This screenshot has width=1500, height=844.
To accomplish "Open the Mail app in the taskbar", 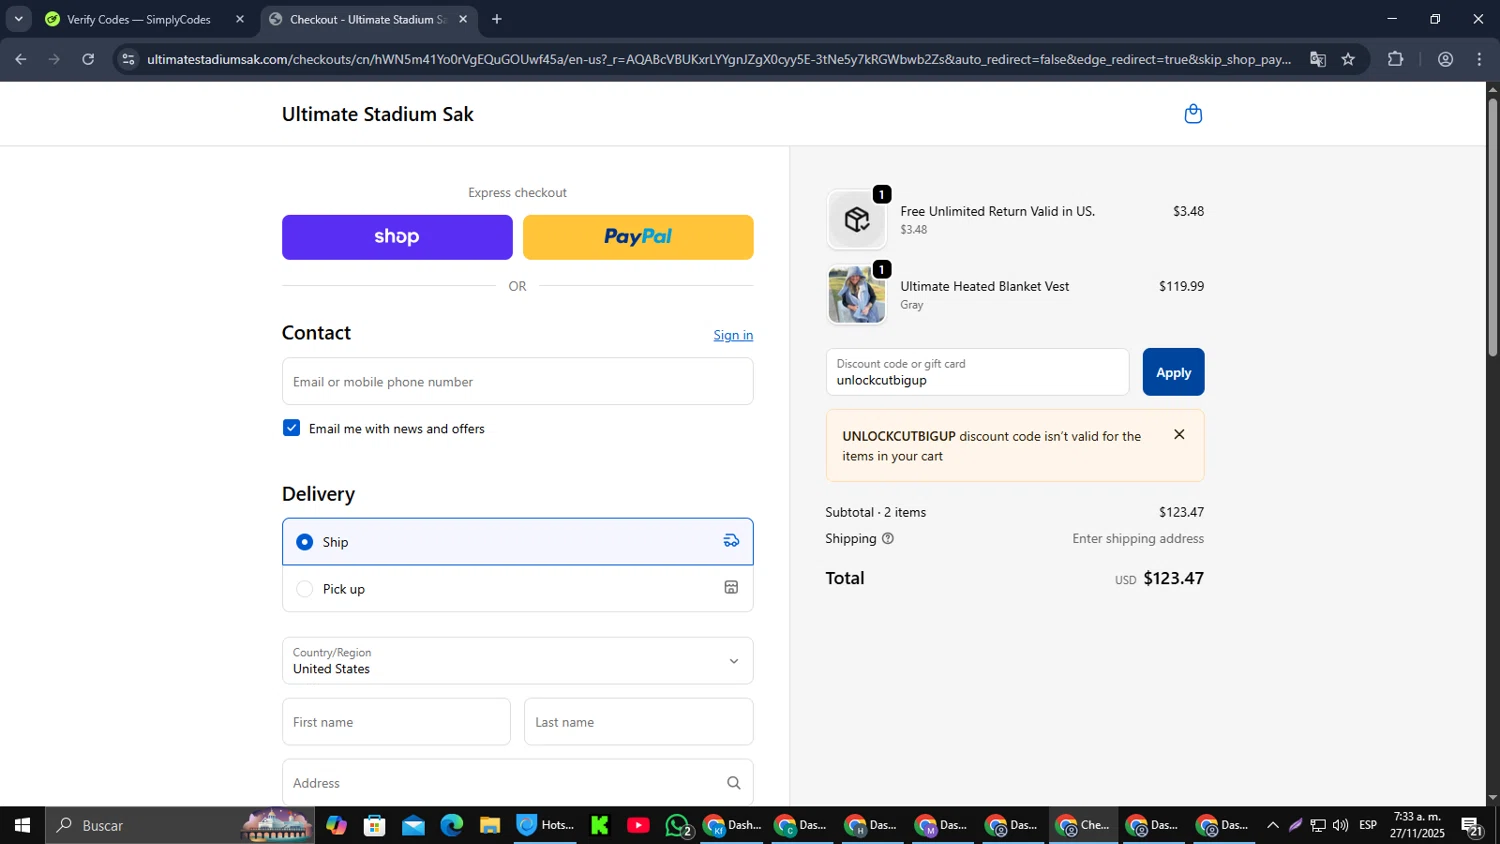I will pos(413,825).
